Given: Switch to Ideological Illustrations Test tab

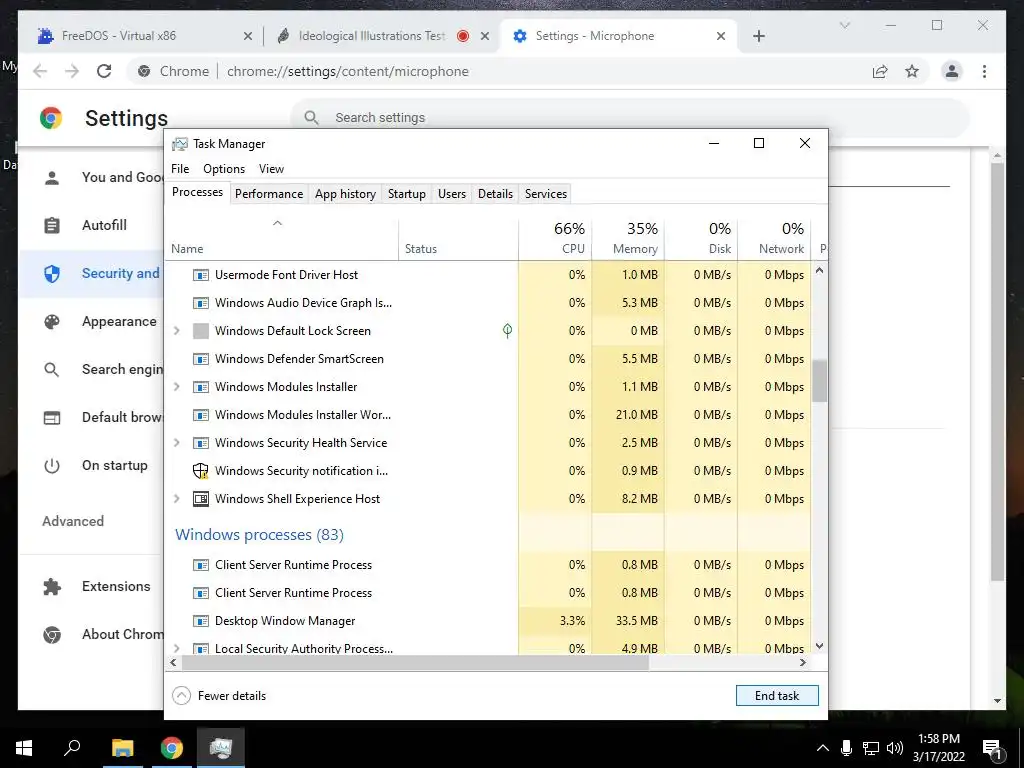Looking at the screenshot, I should coord(381,36).
